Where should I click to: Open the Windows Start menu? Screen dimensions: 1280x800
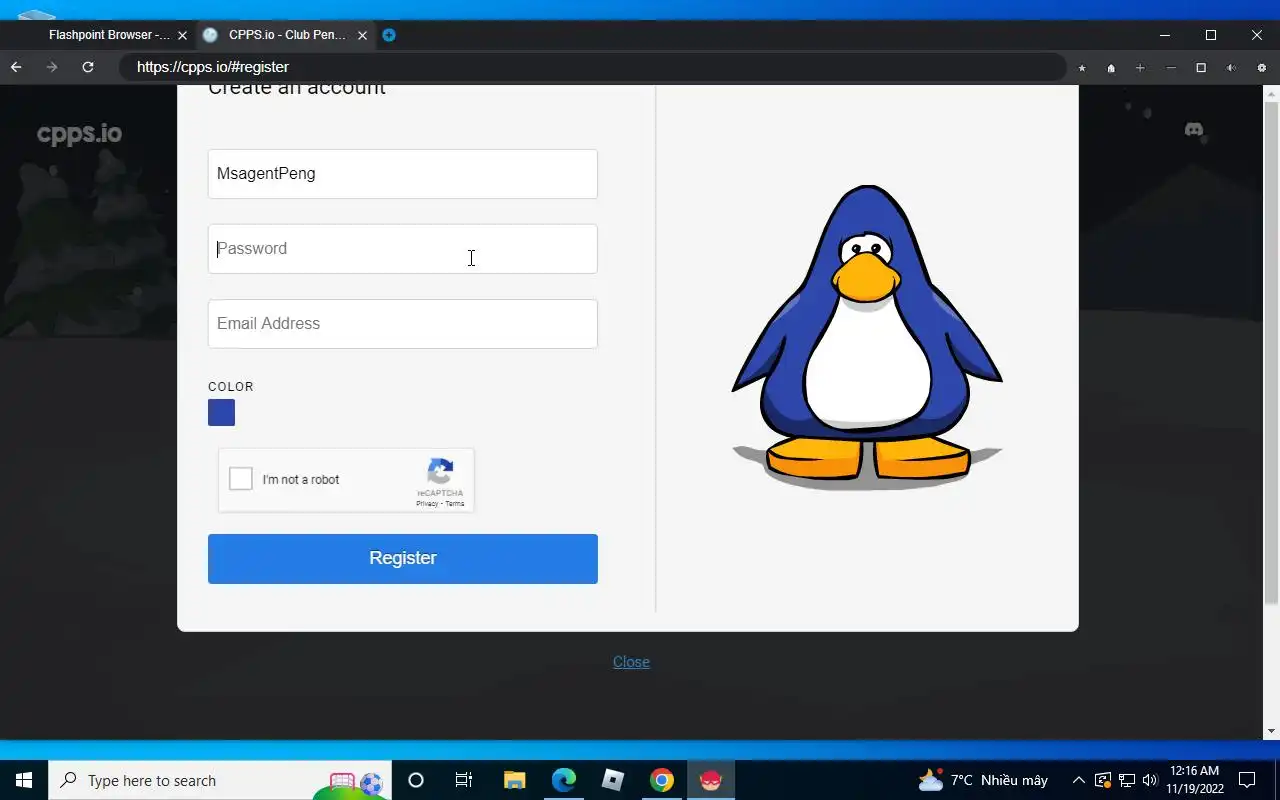tap(24, 780)
